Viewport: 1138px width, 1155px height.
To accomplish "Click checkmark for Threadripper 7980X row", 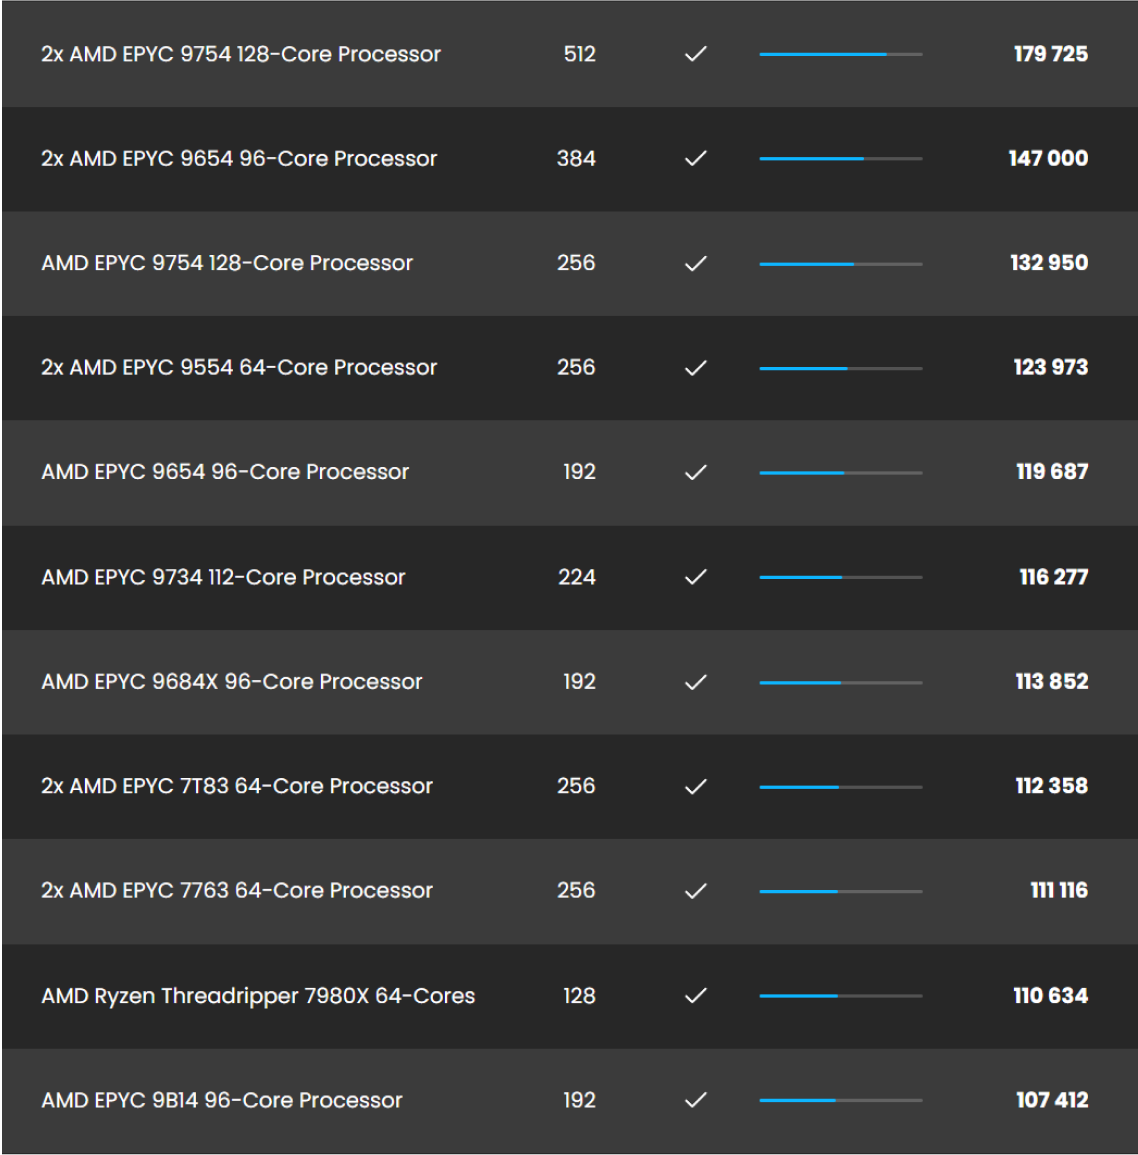I will (696, 996).
